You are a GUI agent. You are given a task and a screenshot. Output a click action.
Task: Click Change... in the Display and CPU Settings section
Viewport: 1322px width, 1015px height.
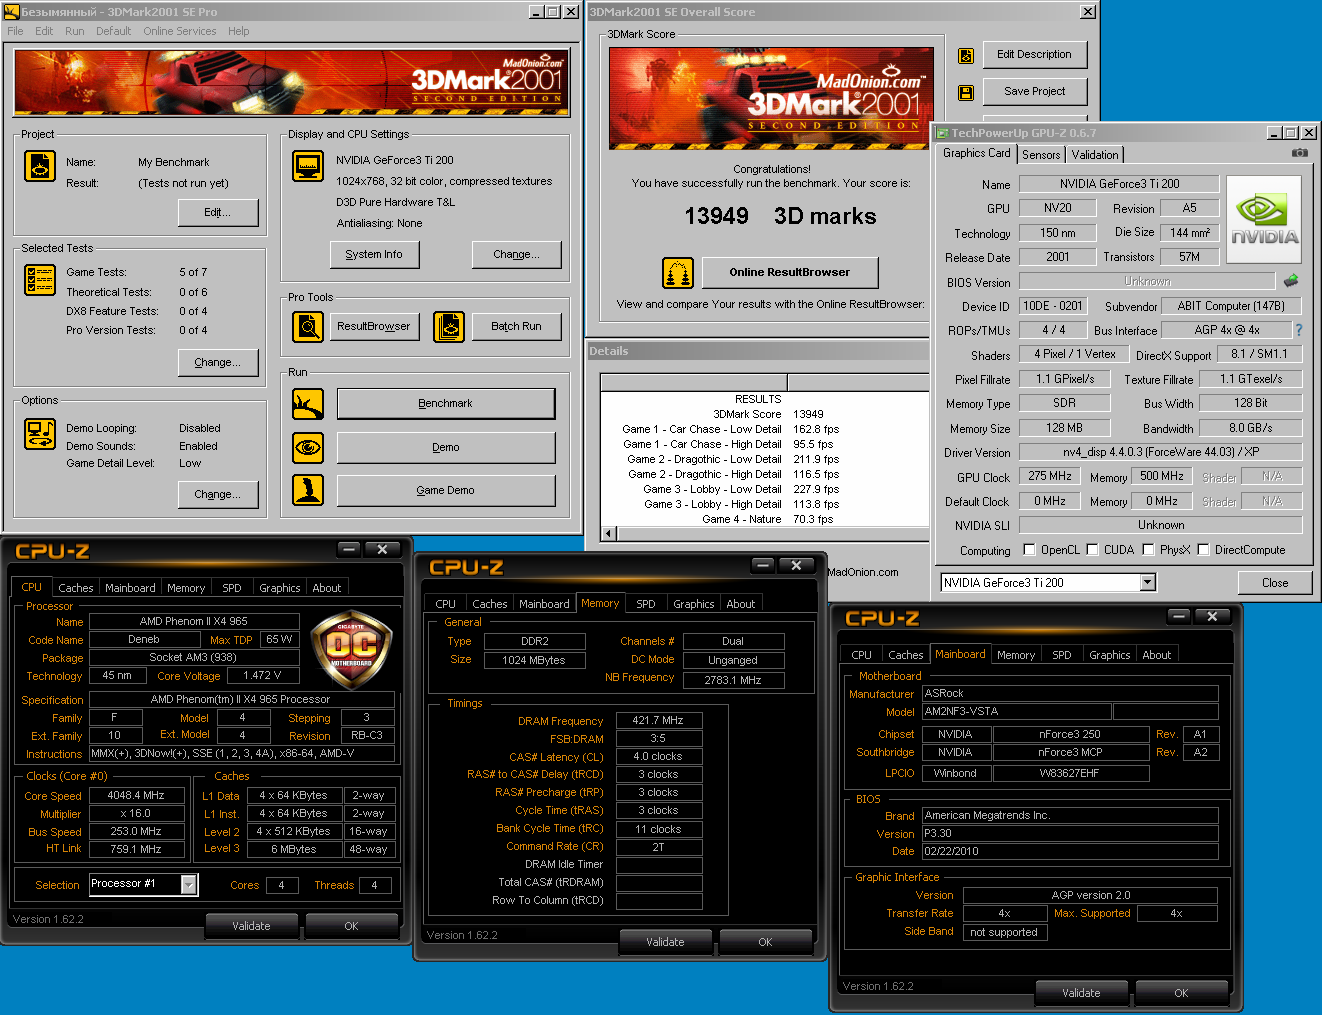pyautogui.click(x=516, y=255)
